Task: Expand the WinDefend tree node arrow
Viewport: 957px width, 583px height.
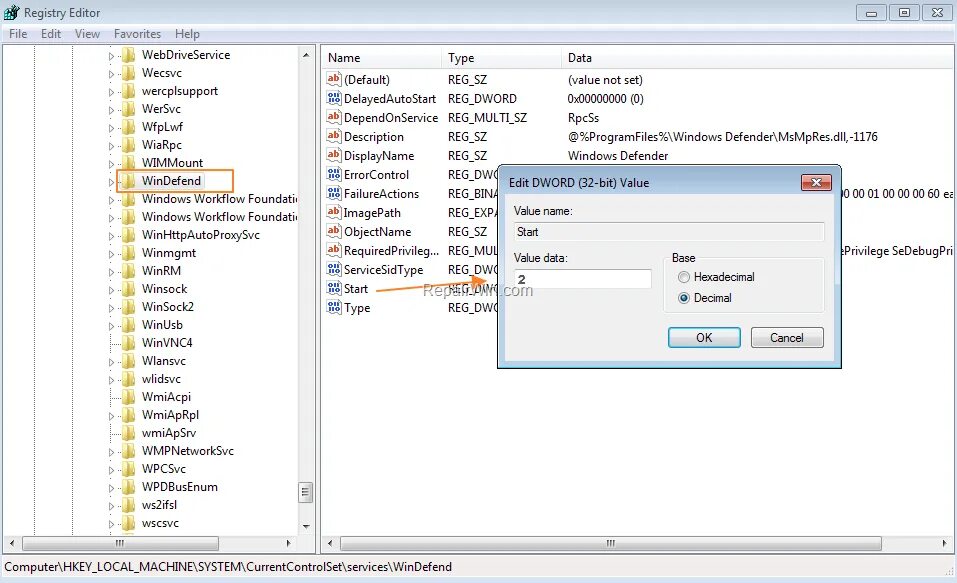Action: click(x=111, y=182)
